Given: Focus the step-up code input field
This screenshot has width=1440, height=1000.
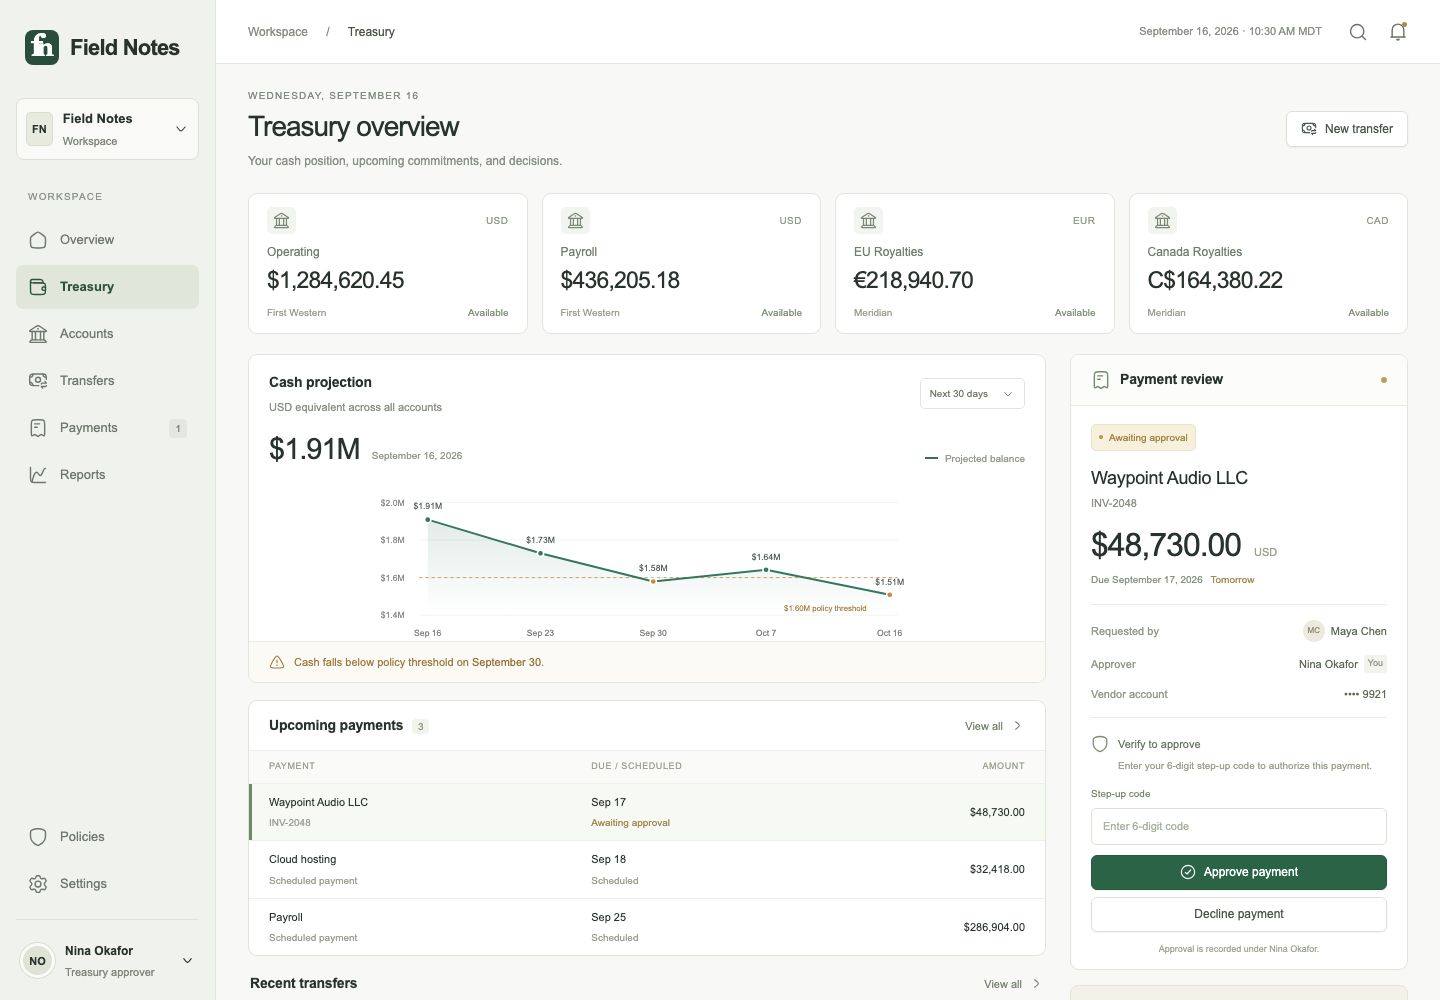Looking at the screenshot, I should tap(1238, 826).
